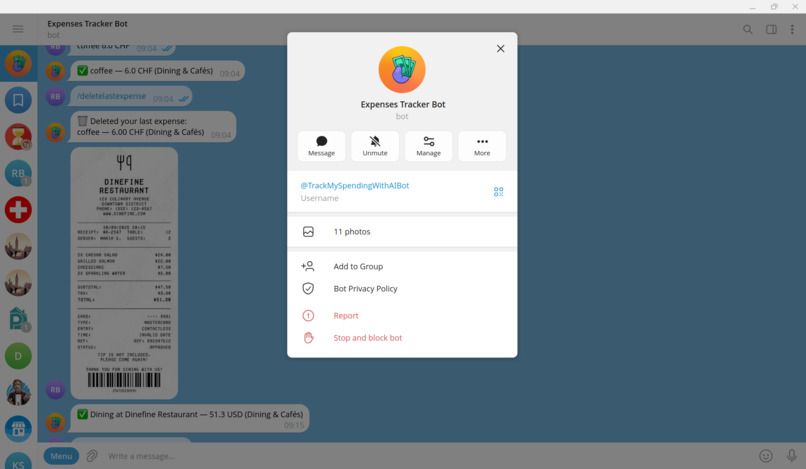Open the 11 photos shared media
Viewport: 806px width, 469px height.
pyautogui.click(x=402, y=232)
